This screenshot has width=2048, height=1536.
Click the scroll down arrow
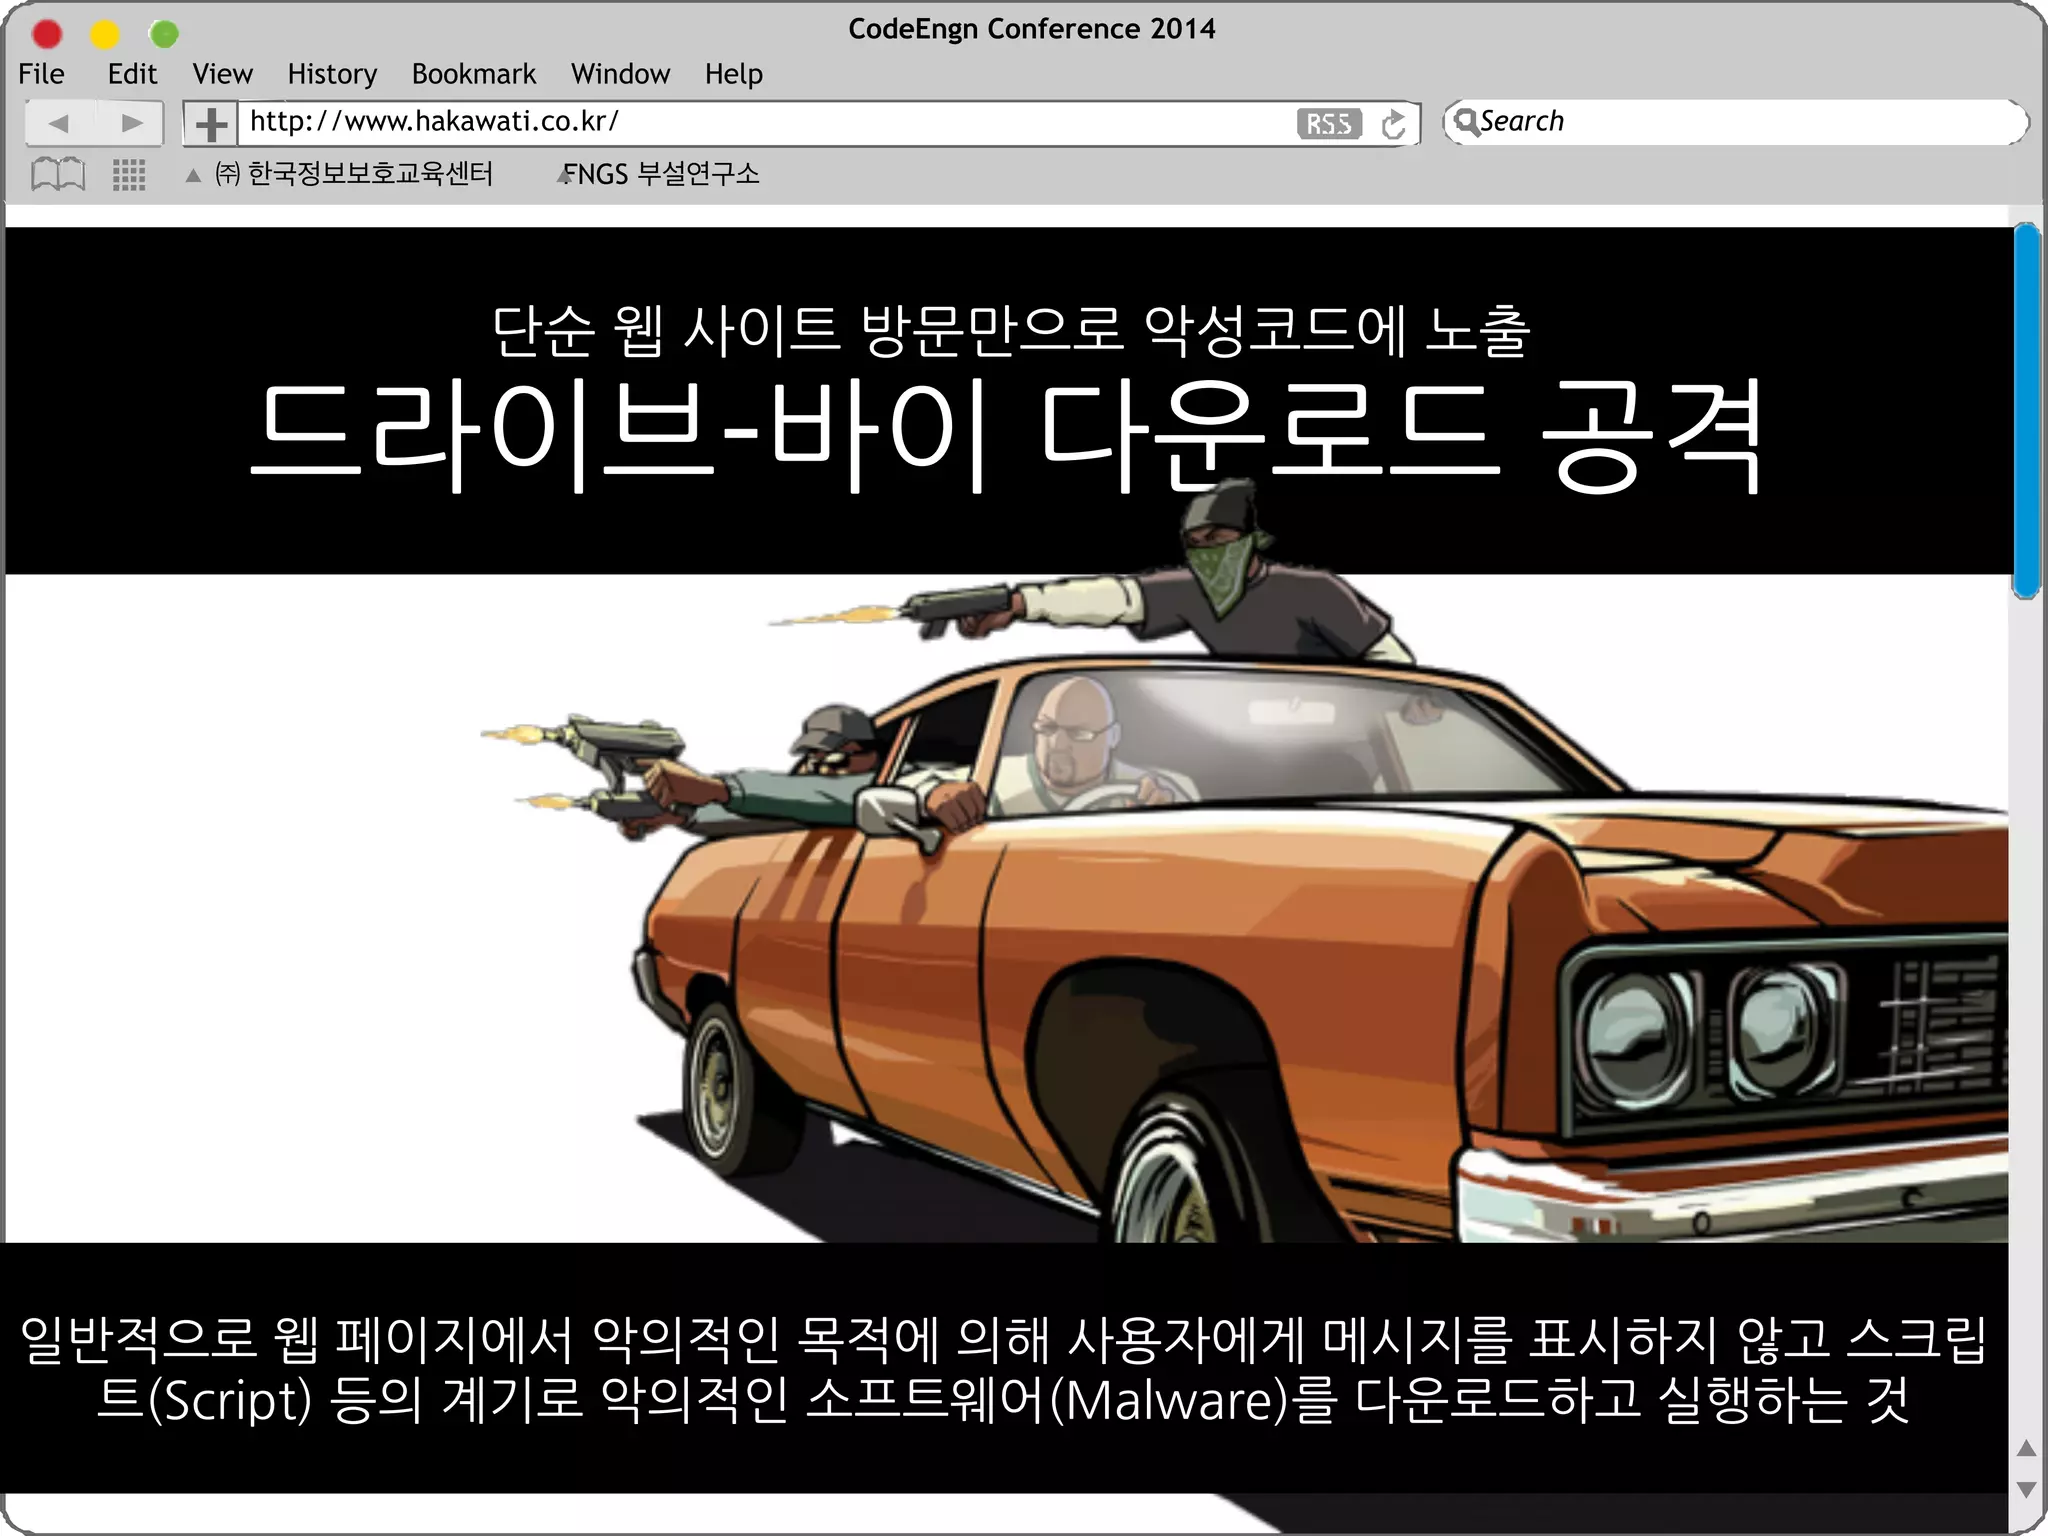coord(2027,1490)
